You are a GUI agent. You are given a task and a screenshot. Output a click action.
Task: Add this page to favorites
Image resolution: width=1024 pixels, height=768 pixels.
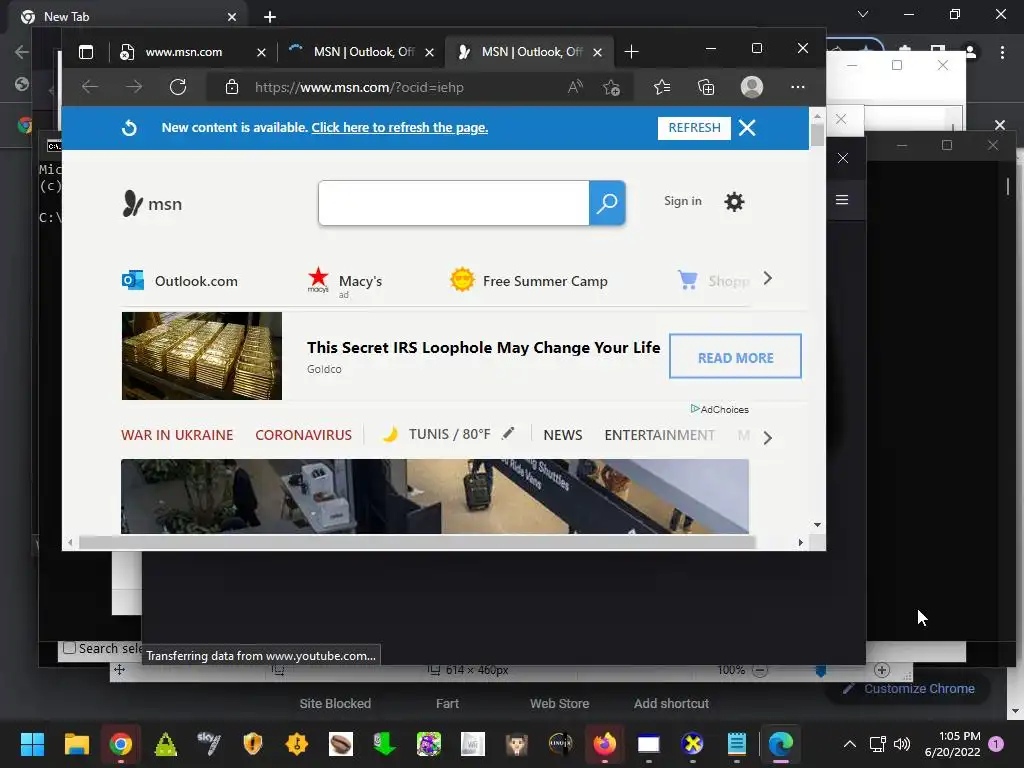pos(611,87)
